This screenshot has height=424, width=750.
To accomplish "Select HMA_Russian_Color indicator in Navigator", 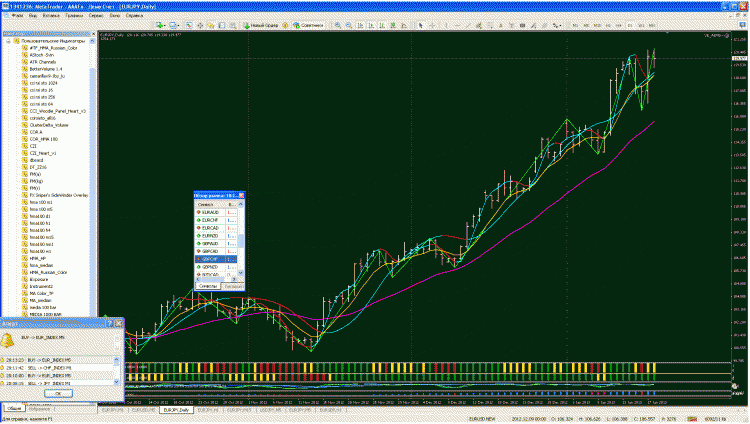I will [48, 272].
